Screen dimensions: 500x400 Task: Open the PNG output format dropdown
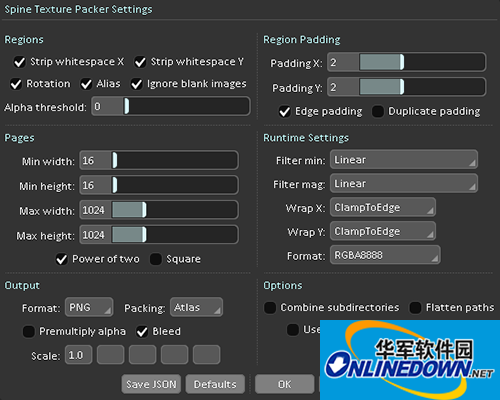(89, 307)
